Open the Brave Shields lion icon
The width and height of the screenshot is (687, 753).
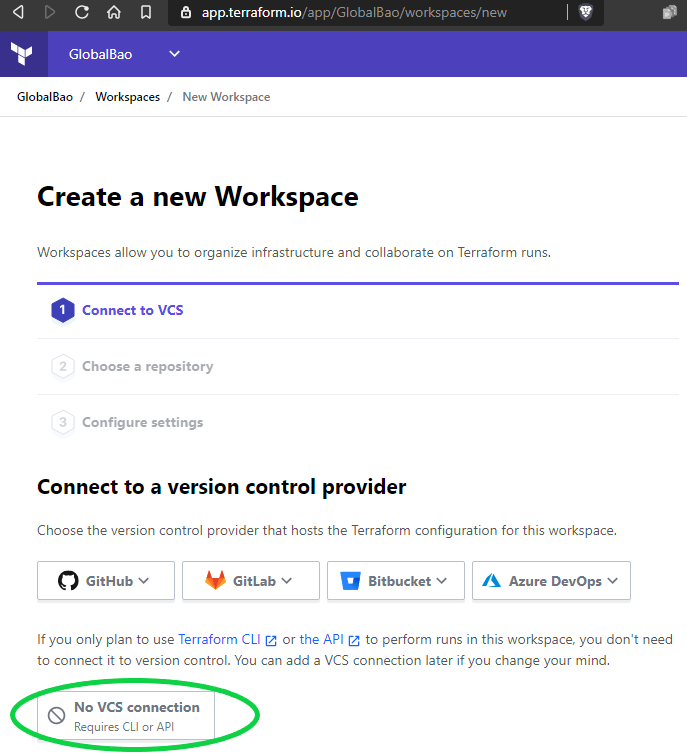[x=586, y=12]
